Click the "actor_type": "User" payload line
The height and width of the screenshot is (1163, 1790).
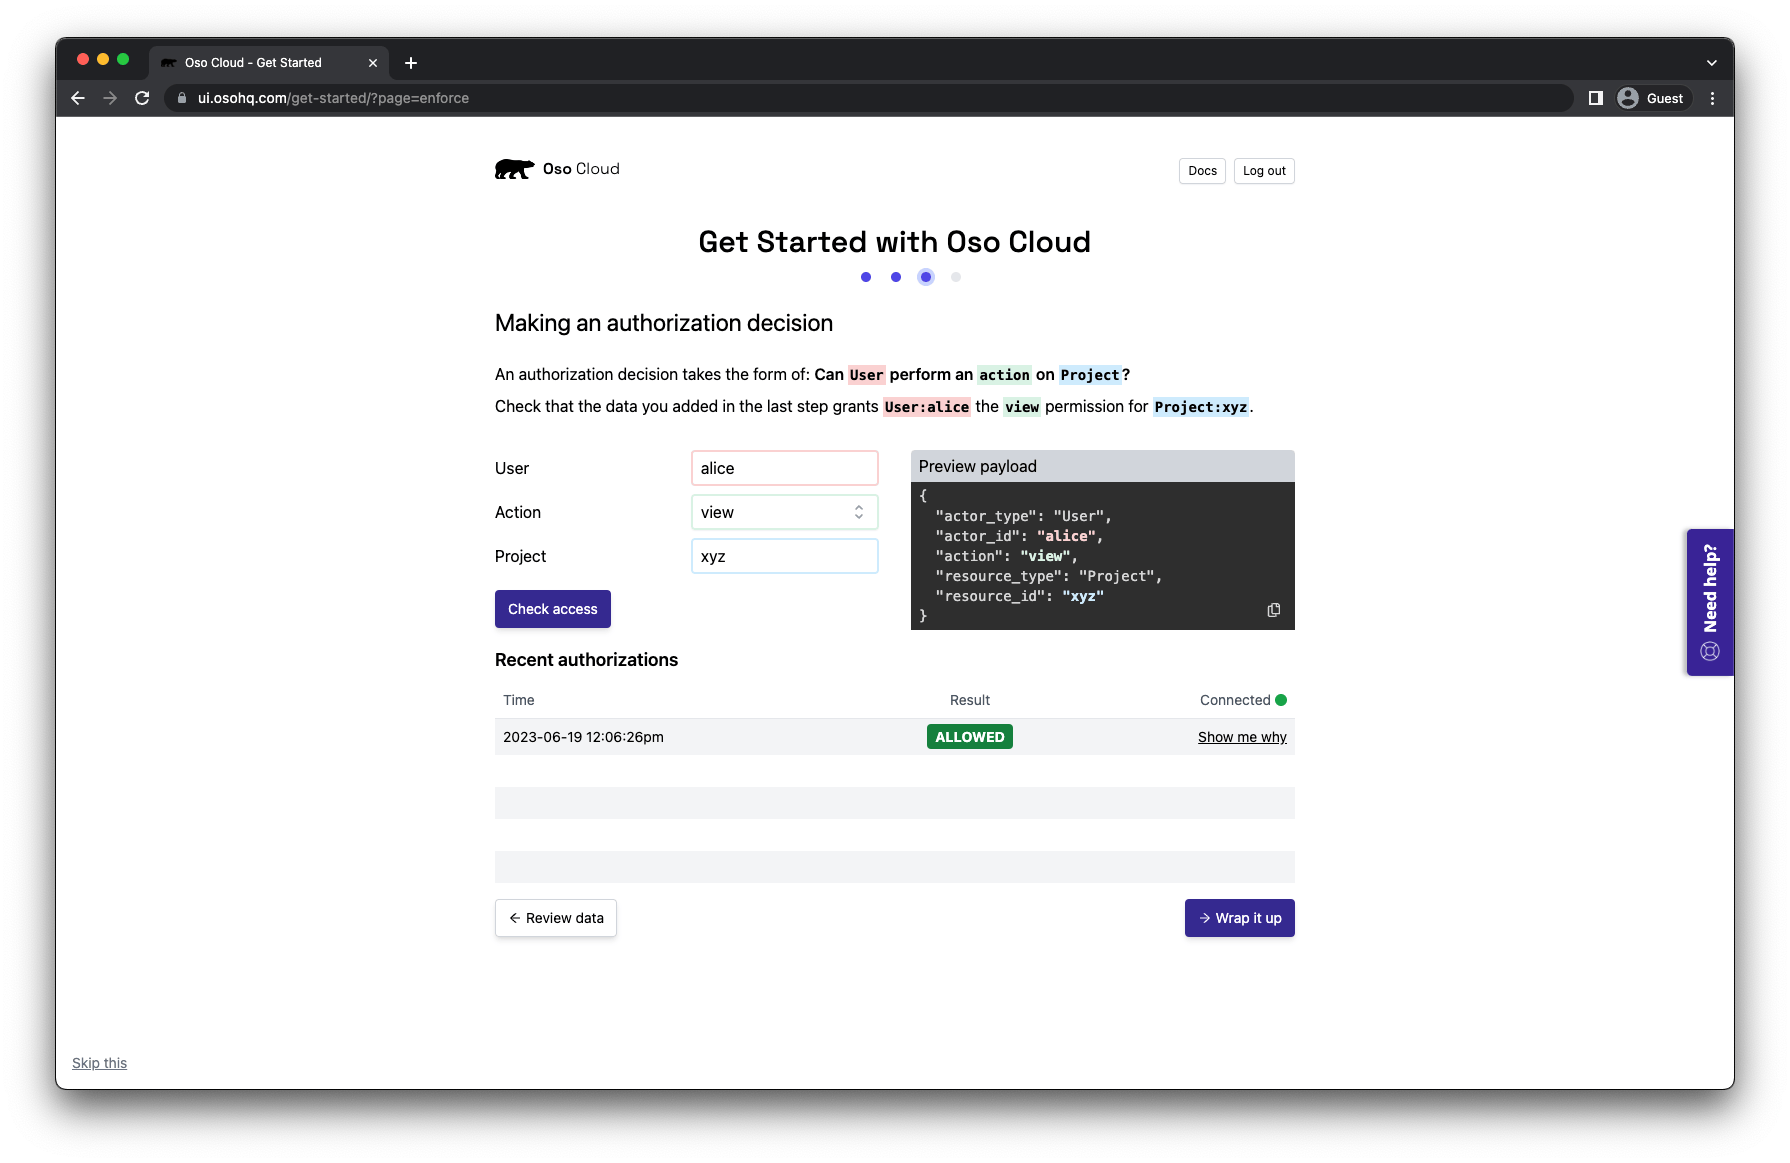click(1023, 516)
